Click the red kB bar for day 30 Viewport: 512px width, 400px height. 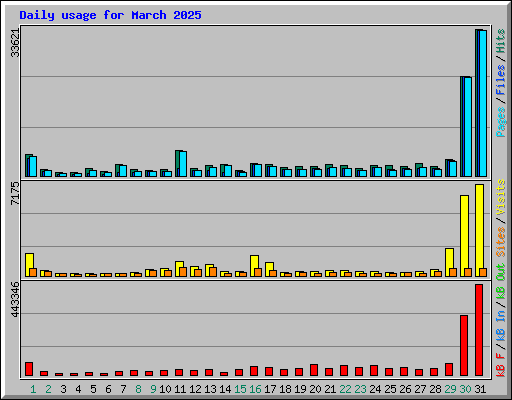(464, 345)
